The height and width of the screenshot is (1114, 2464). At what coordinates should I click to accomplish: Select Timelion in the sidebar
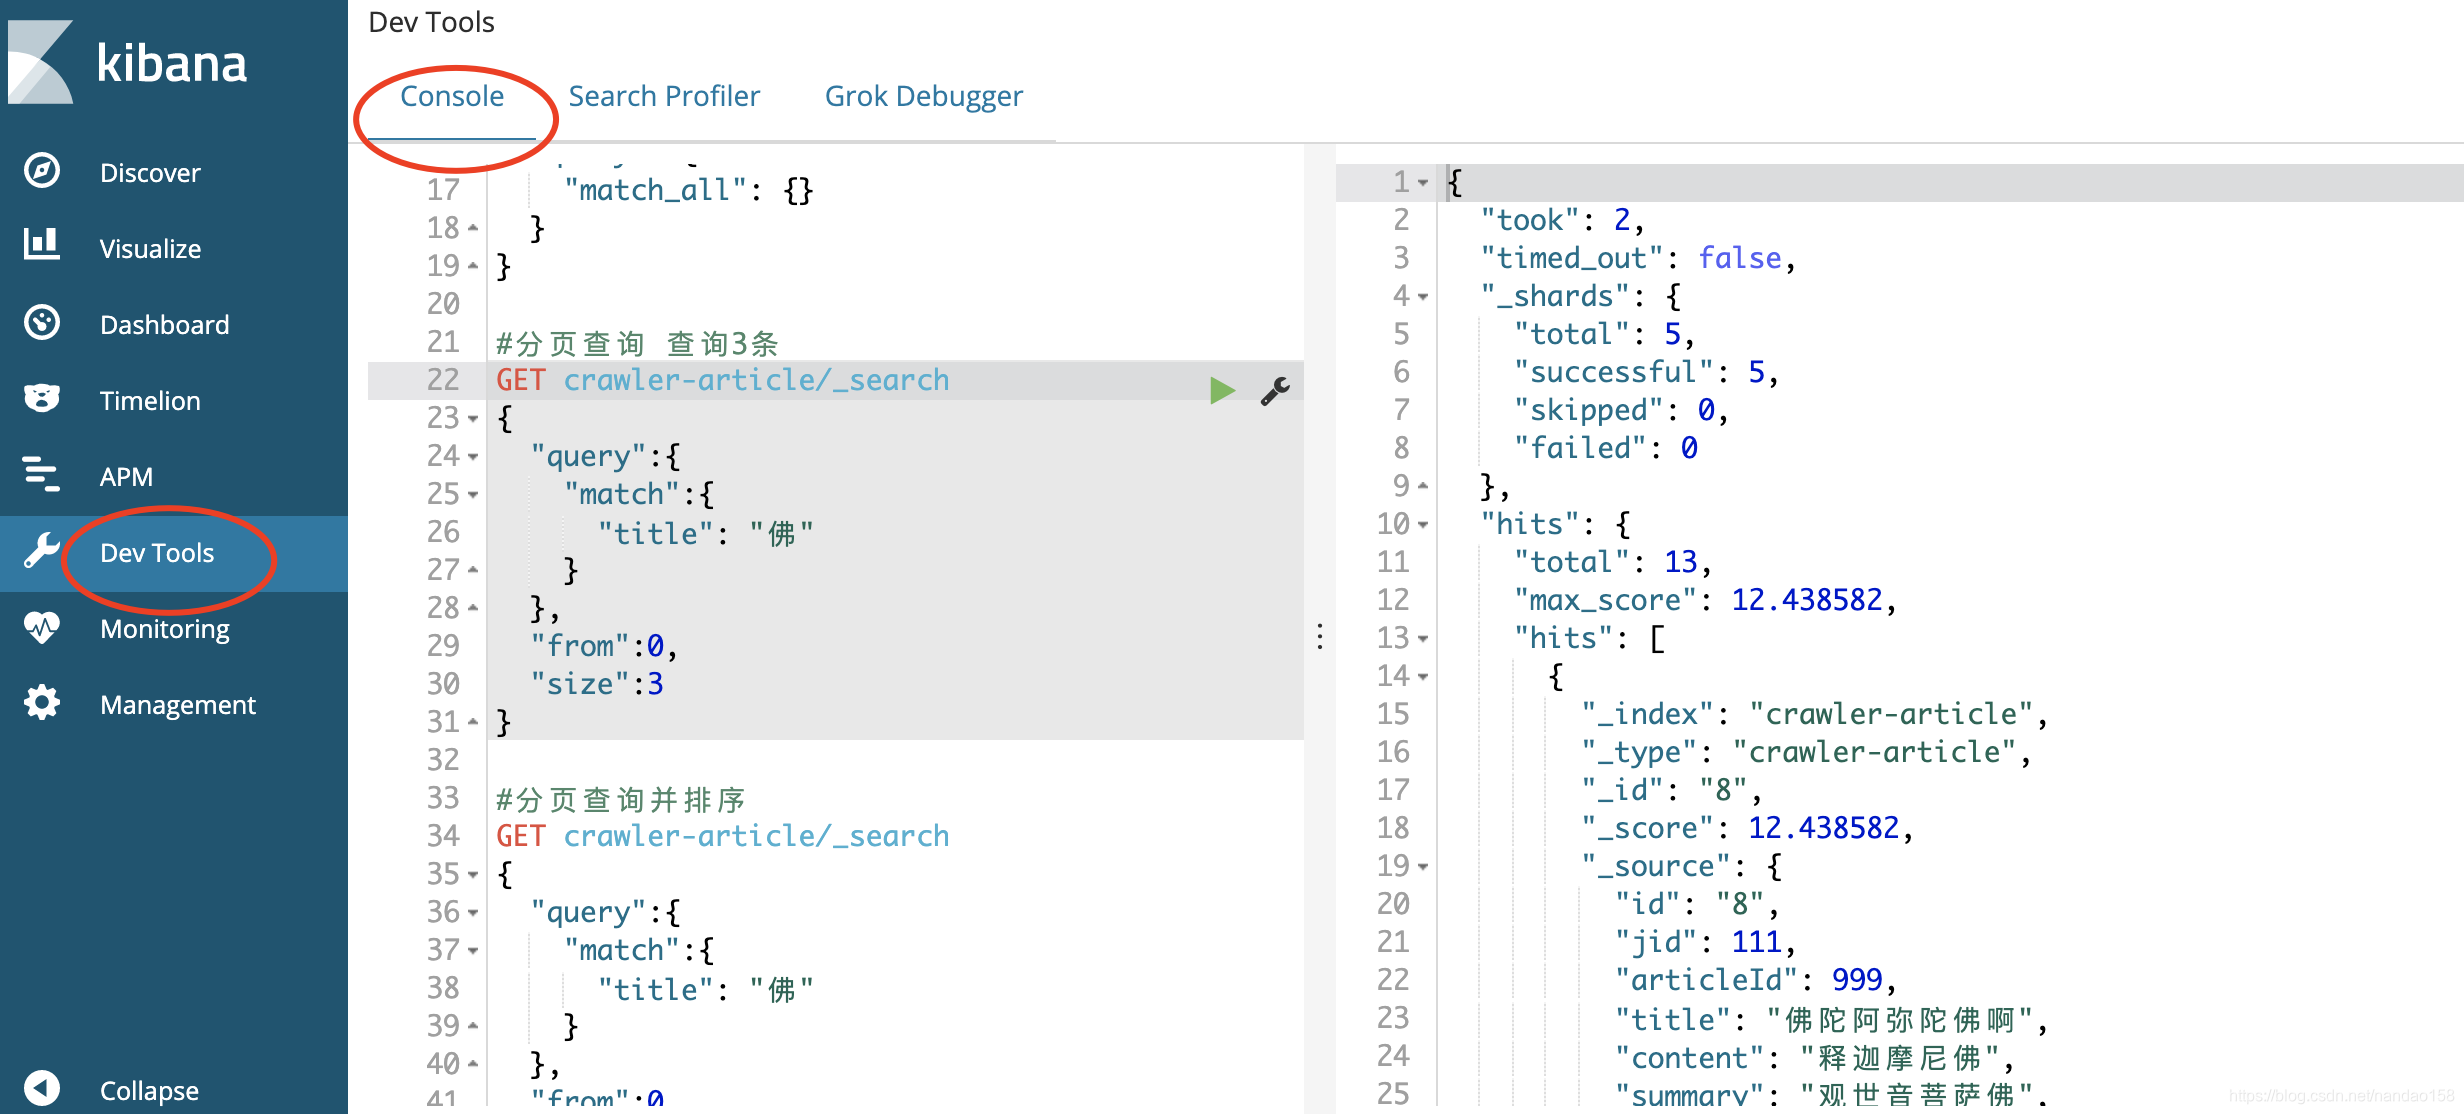click(x=148, y=399)
